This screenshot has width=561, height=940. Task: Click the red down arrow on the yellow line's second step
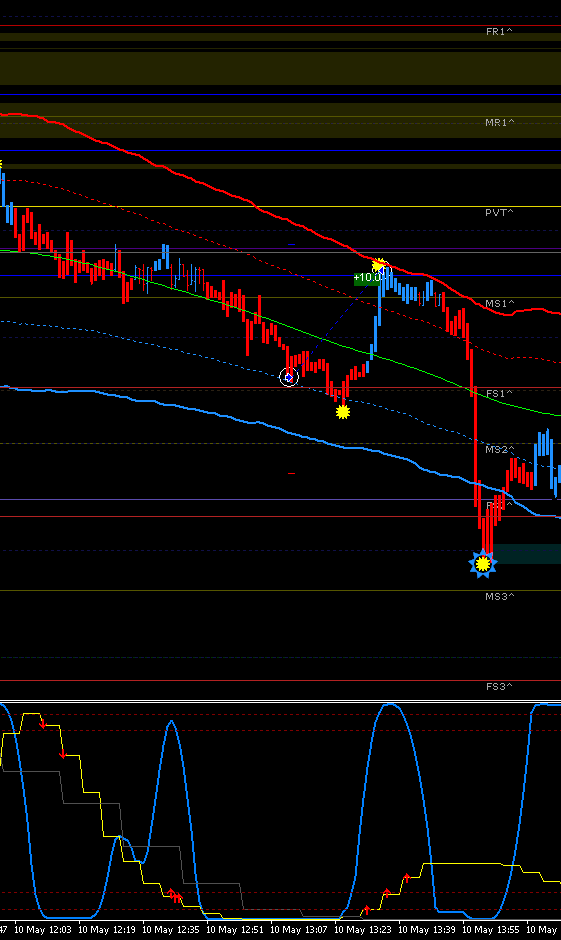tap(63, 754)
